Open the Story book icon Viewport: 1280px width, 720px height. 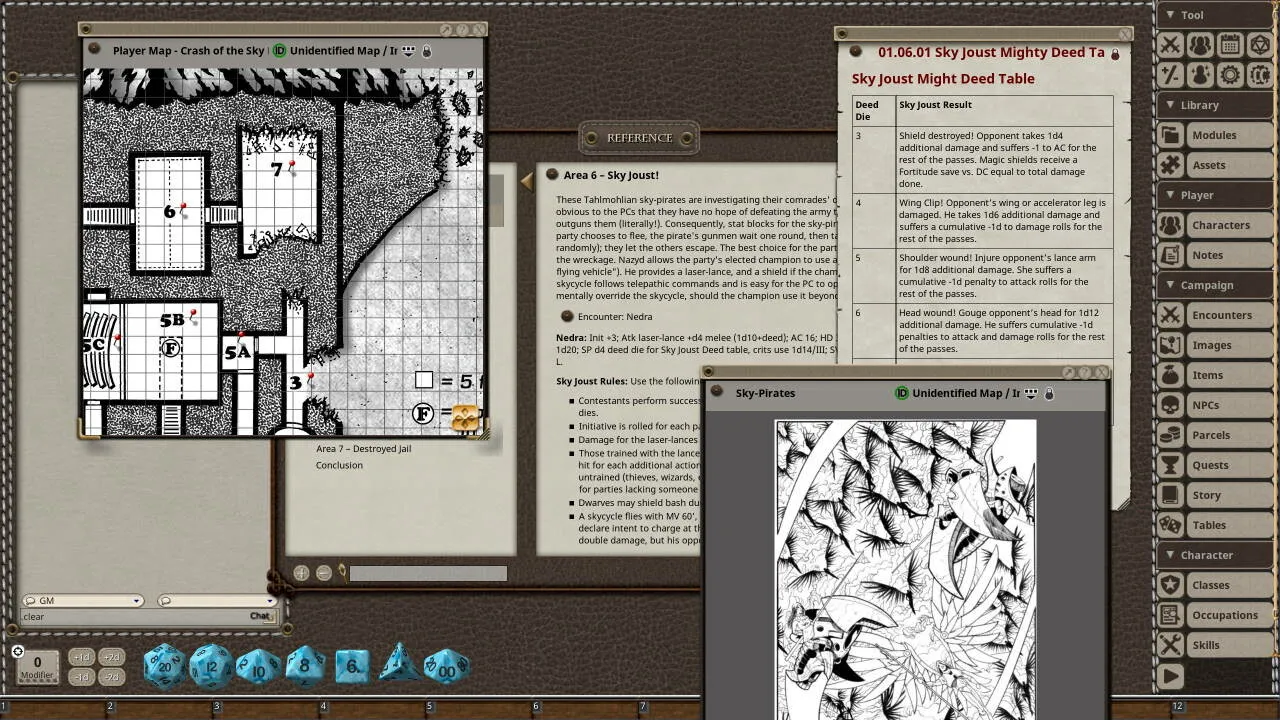tap(1170, 495)
